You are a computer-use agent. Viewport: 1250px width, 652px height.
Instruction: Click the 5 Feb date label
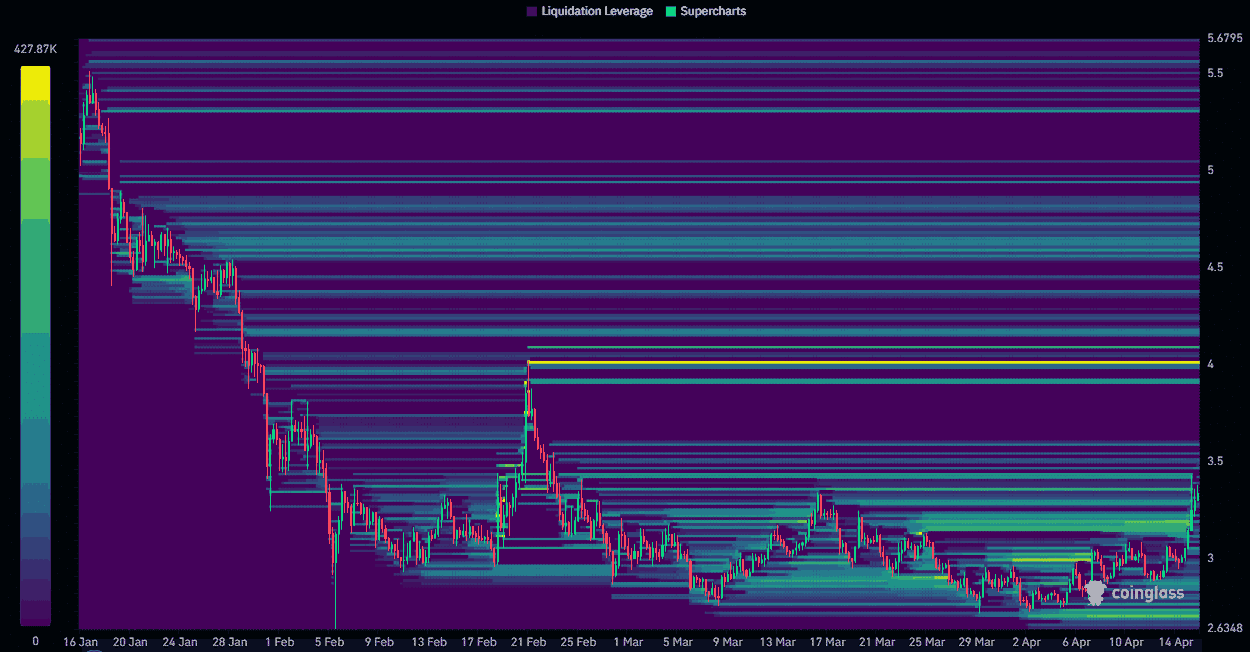click(329, 642)
